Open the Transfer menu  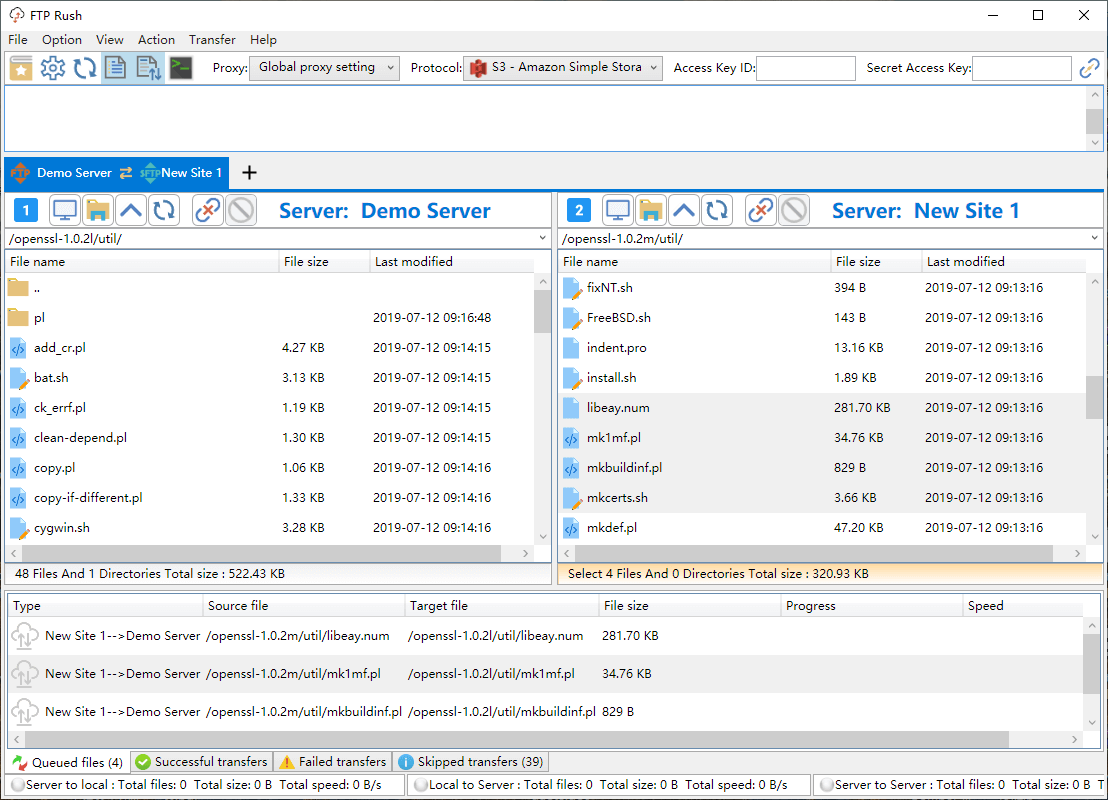click(x=211, y=39)
